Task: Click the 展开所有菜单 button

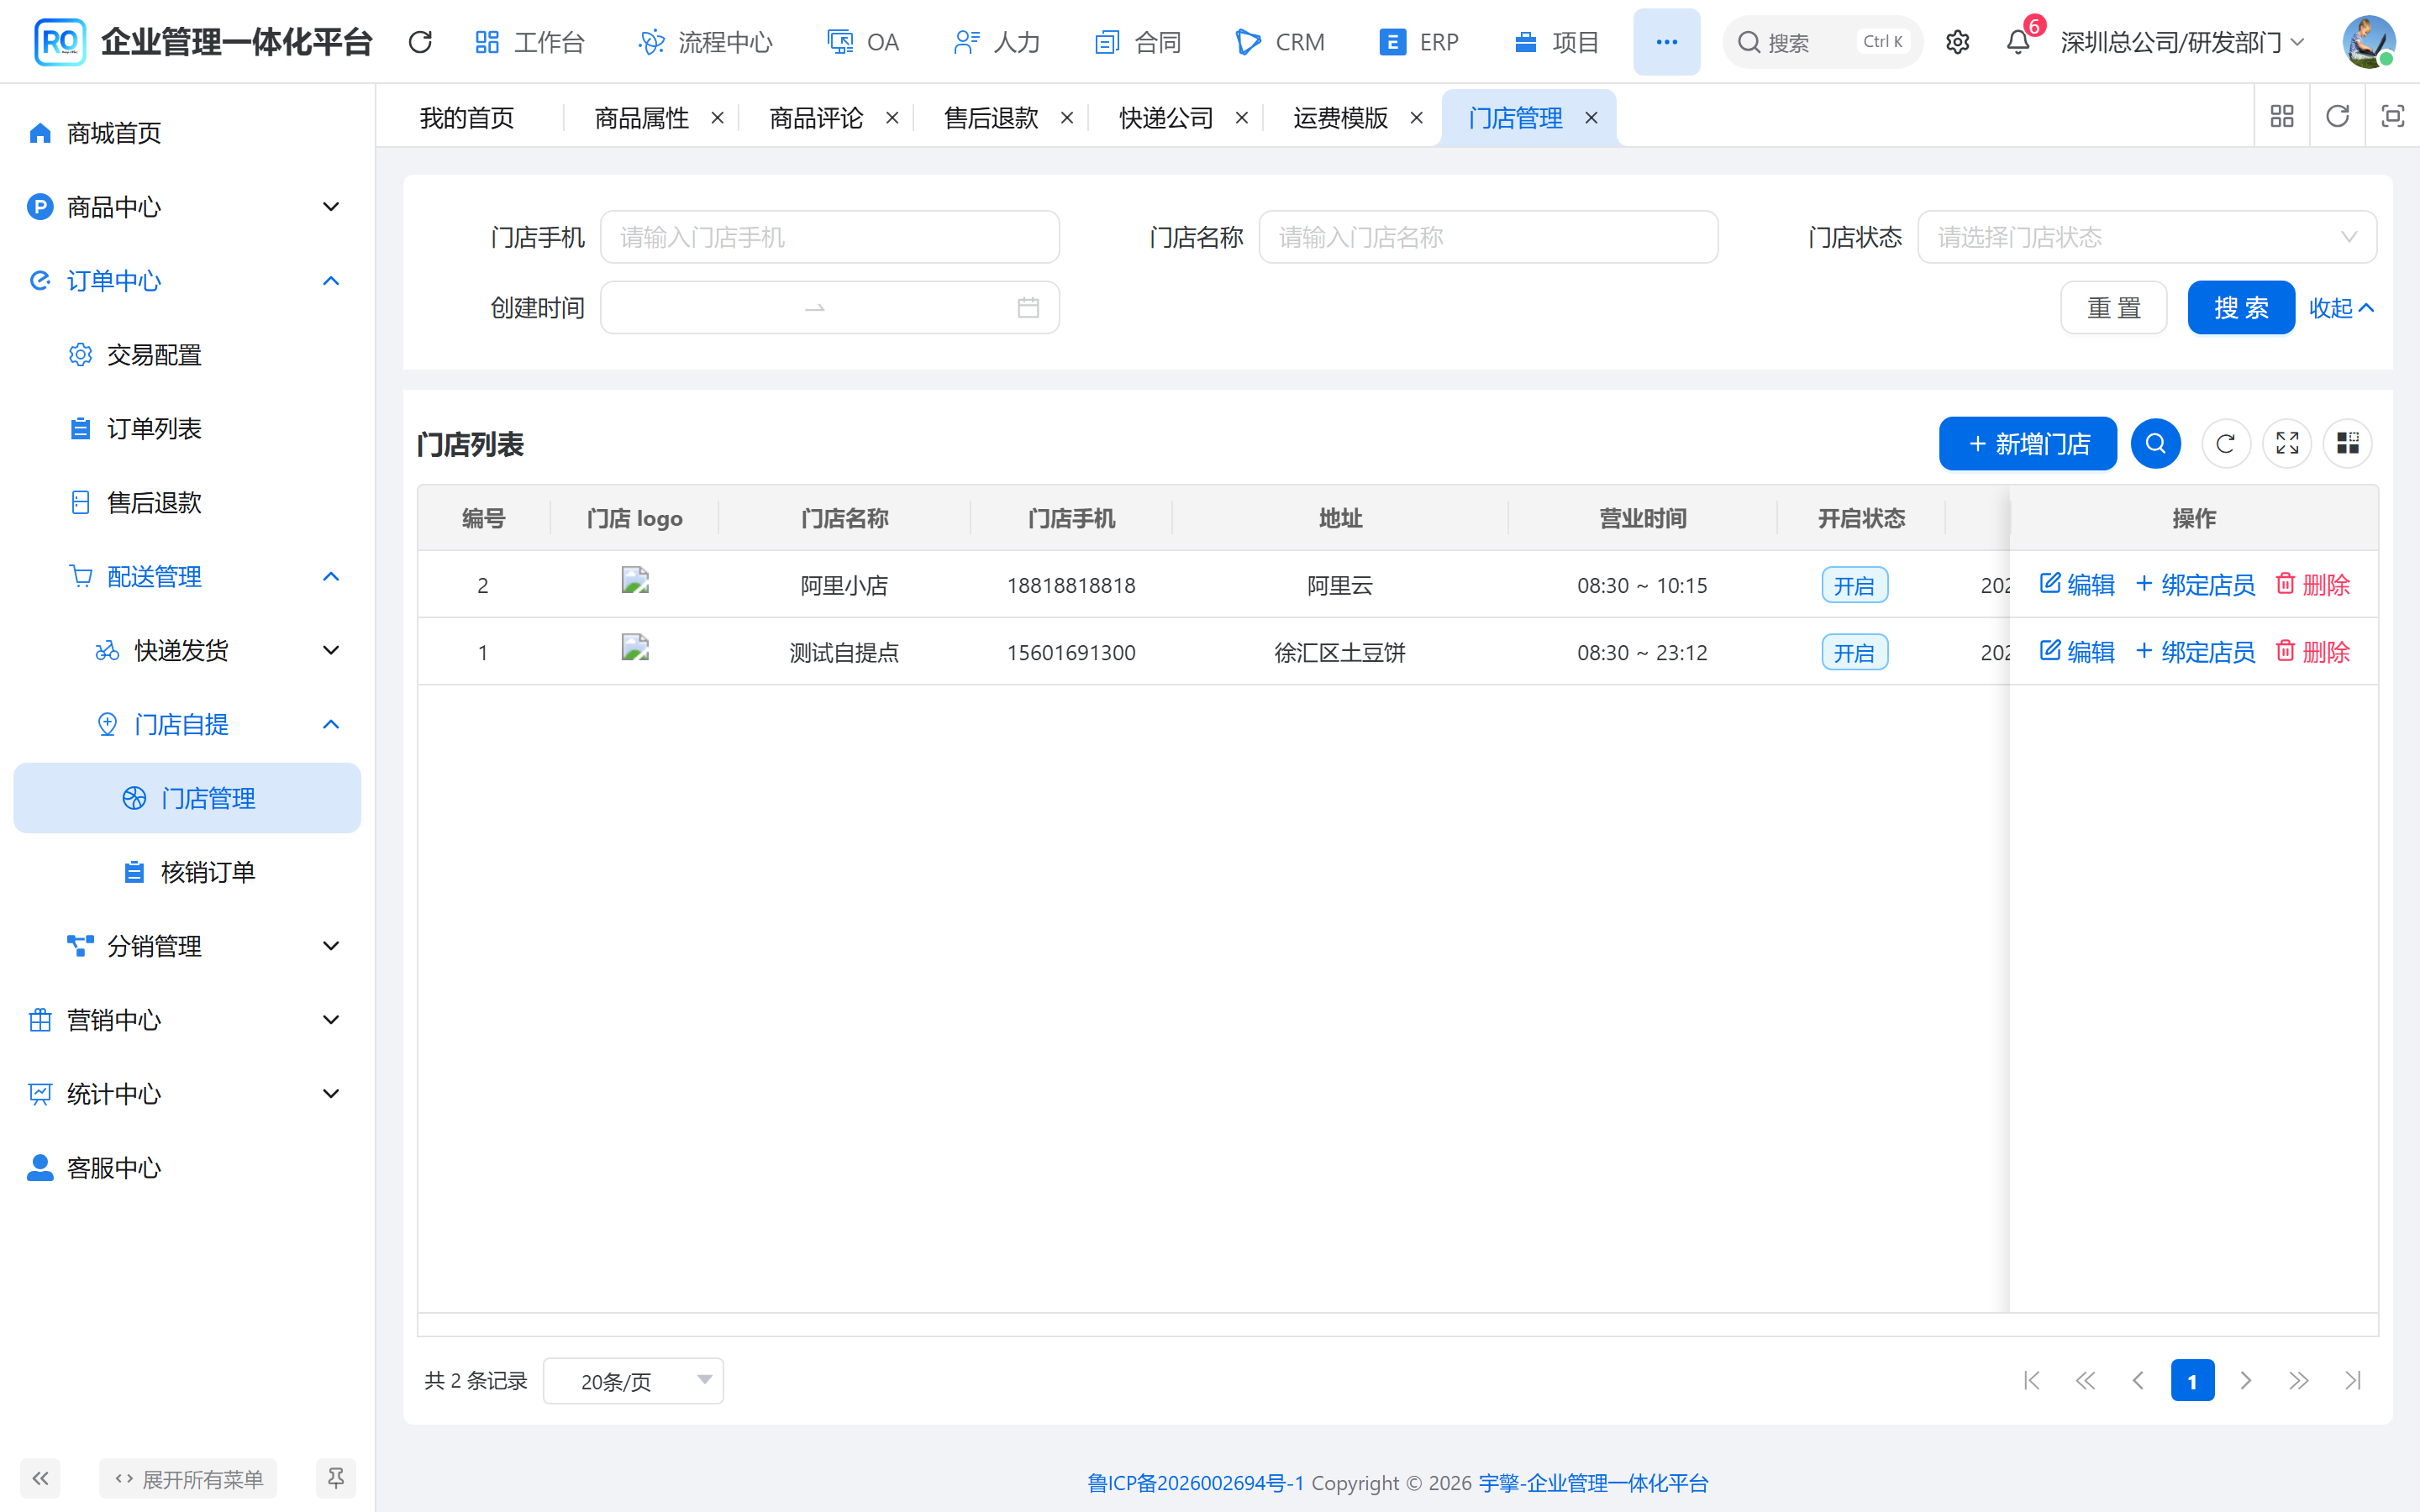Action: [x=188, y=1478]
